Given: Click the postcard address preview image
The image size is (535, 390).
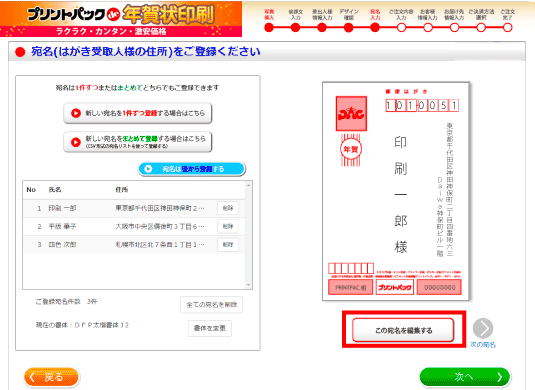Looking at the screenshot, I should click(396, 191).
